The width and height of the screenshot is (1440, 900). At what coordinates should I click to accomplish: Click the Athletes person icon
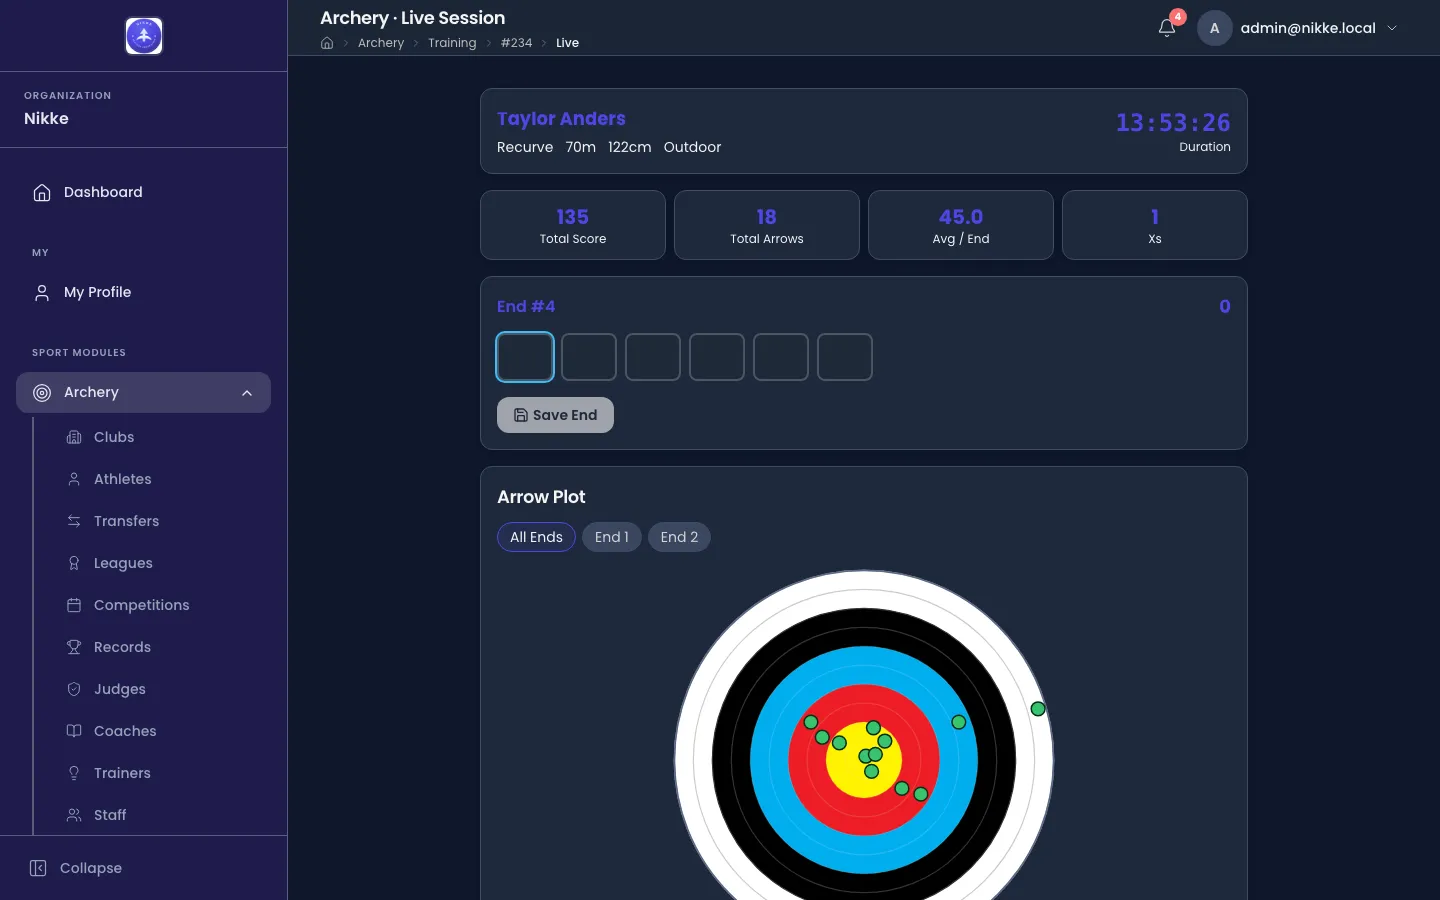(74, 479)
